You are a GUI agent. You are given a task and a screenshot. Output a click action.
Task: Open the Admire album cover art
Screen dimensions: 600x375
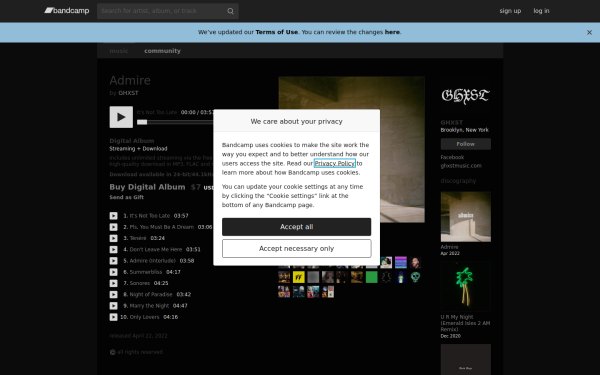[351, 149]
